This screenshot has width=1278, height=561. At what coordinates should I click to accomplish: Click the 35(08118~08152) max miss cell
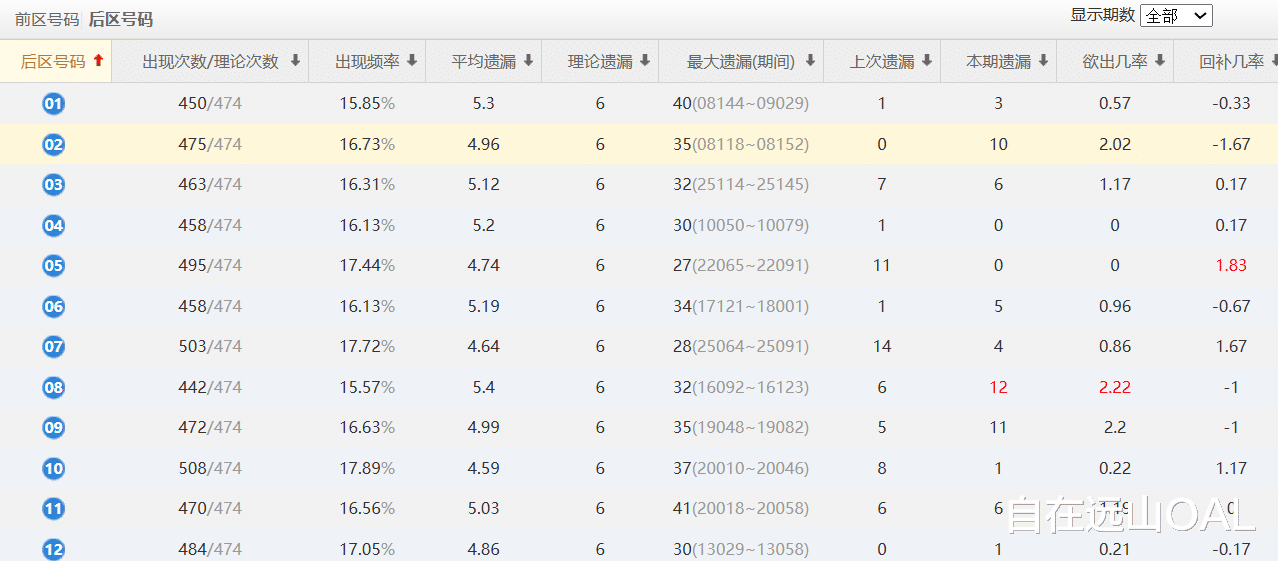tap(741, 144)
